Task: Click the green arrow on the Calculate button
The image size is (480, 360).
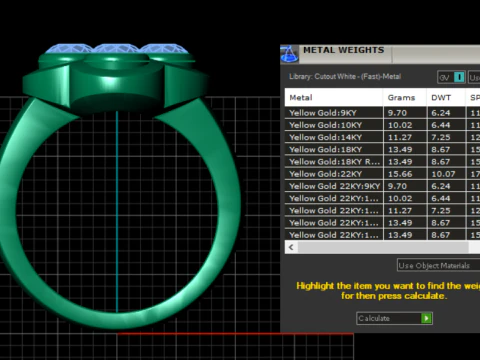Action: tap(426, 318)
